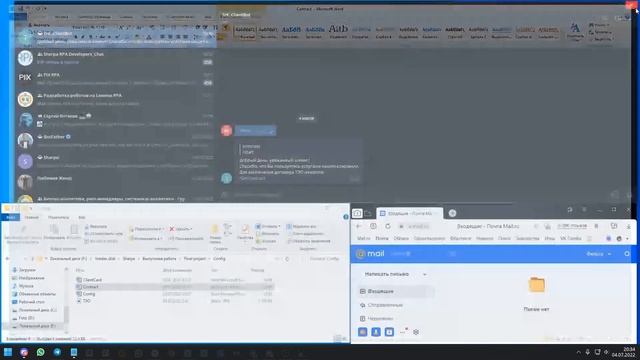Click the browser downloads icon

tap(629, 226)
